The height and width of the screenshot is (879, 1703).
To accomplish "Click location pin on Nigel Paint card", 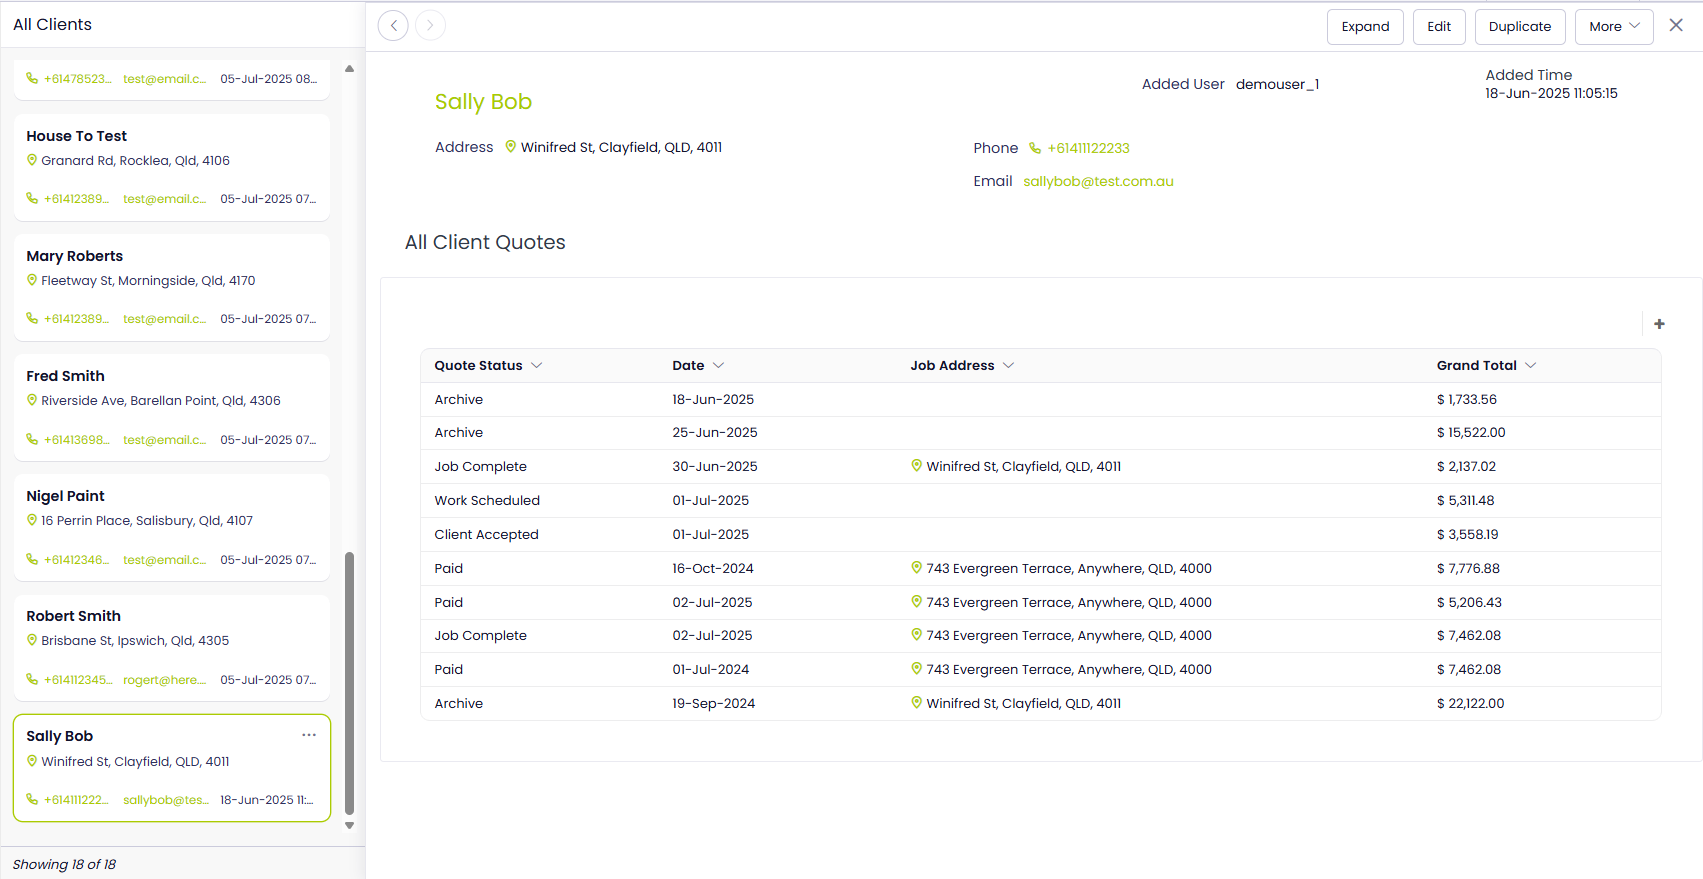I will pyautogui.click(x=32, y=521).
